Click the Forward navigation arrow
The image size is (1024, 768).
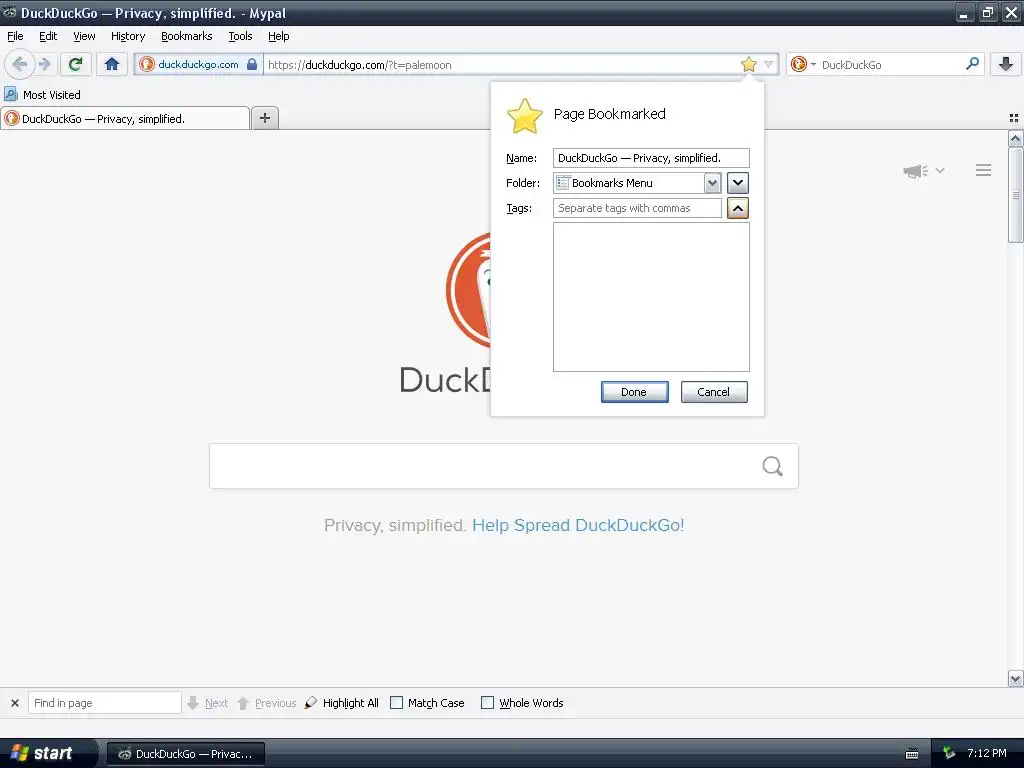point(44,64)
